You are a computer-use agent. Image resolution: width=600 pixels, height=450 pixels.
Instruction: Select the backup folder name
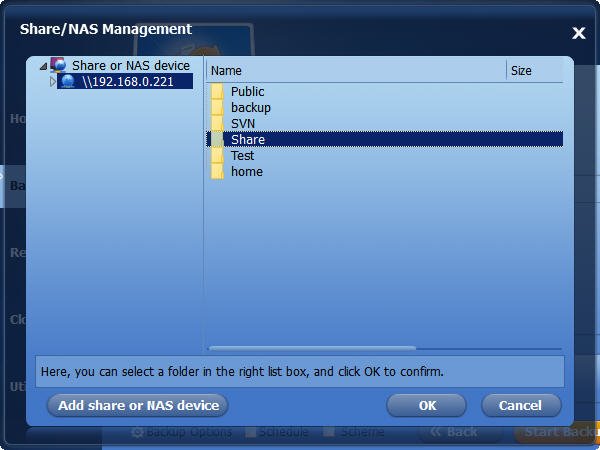click(x=251, y=108)
